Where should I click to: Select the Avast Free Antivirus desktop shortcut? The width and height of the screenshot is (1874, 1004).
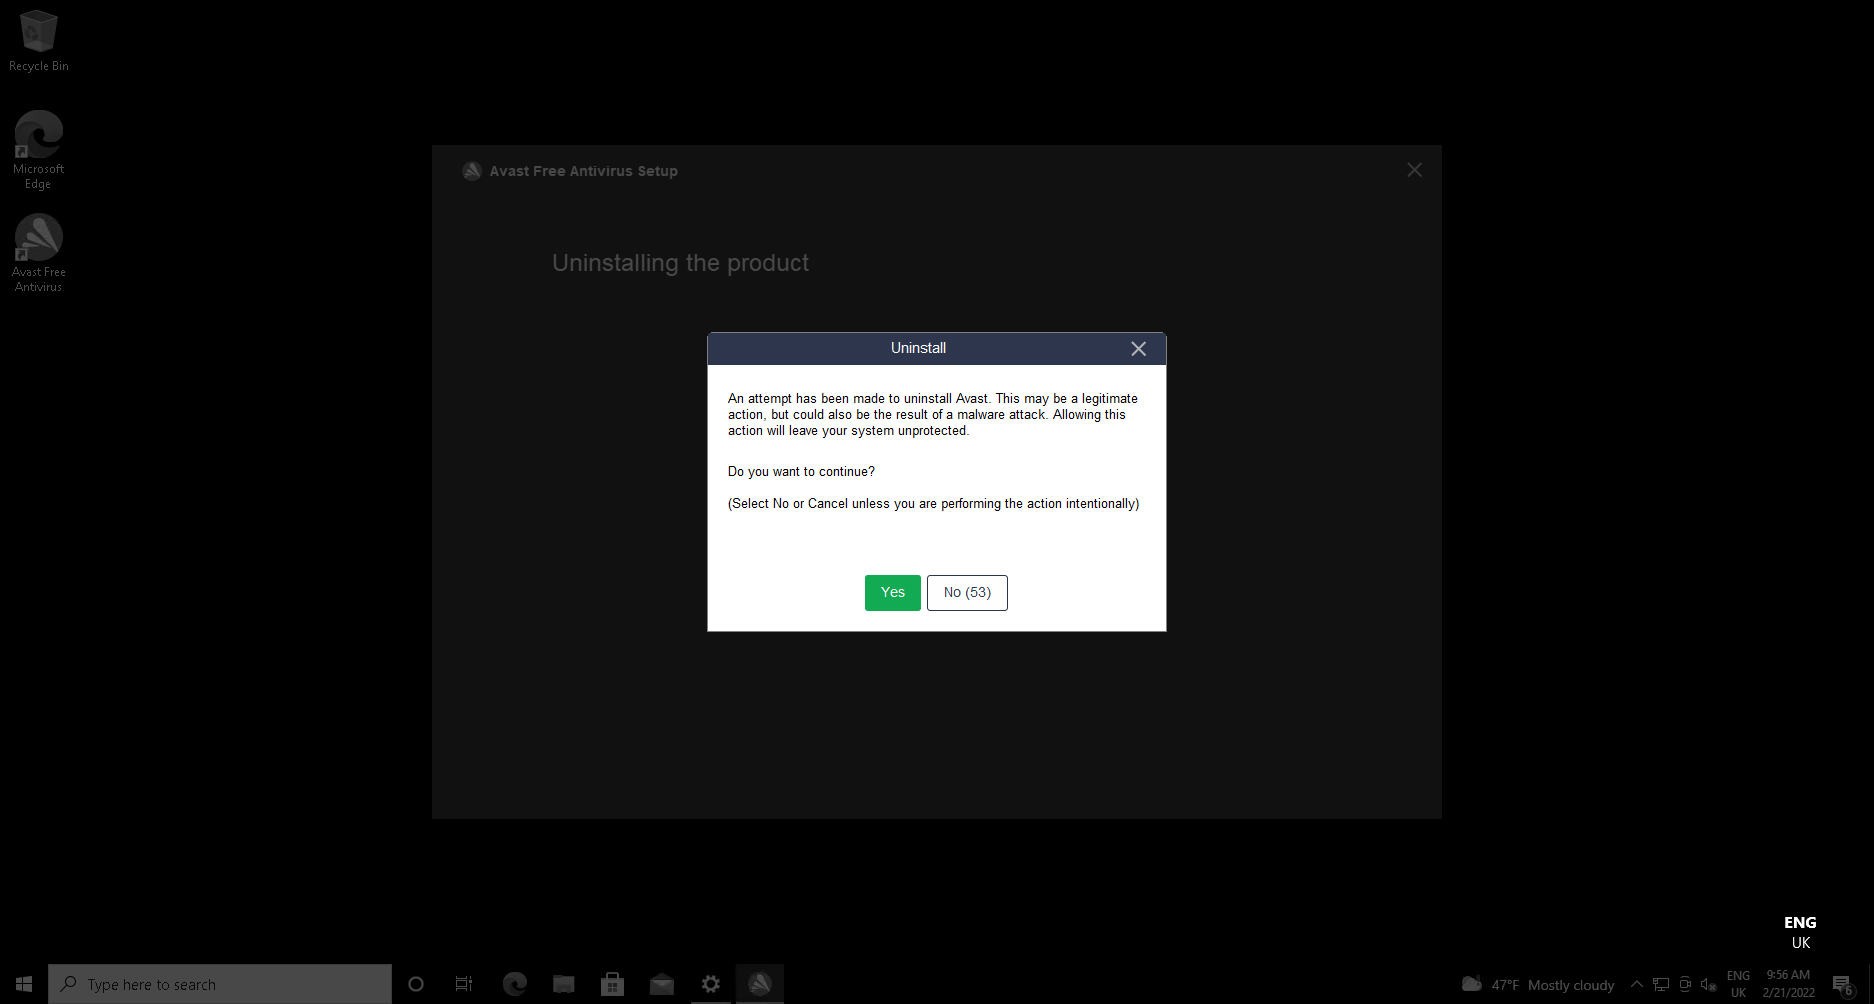[x=39, y=253]
